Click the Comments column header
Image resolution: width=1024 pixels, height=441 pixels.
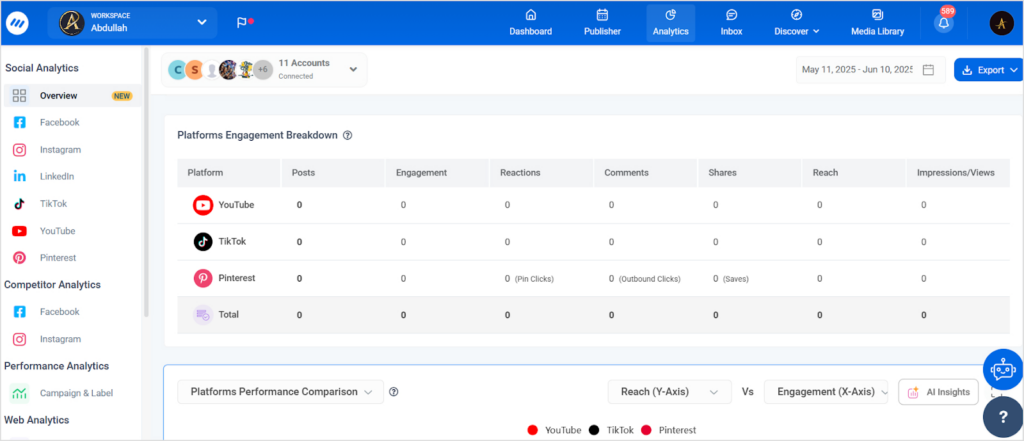(x=646, y=173)
